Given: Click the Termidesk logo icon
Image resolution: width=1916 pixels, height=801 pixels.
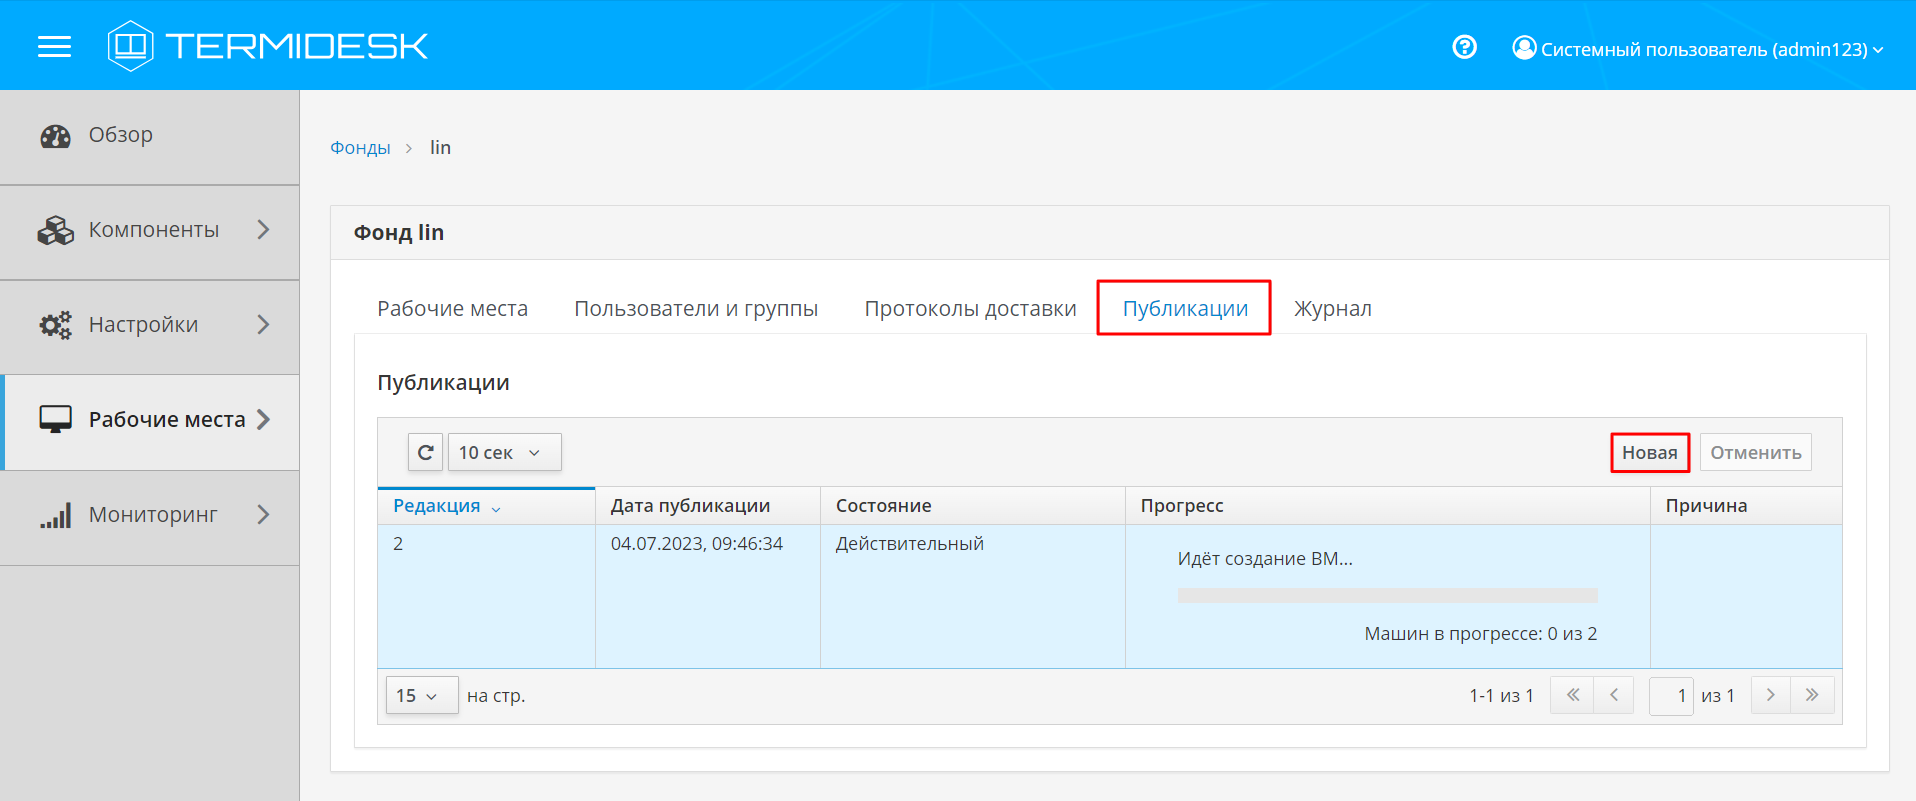Looking at the screenshot, I should tap(130, 46).
